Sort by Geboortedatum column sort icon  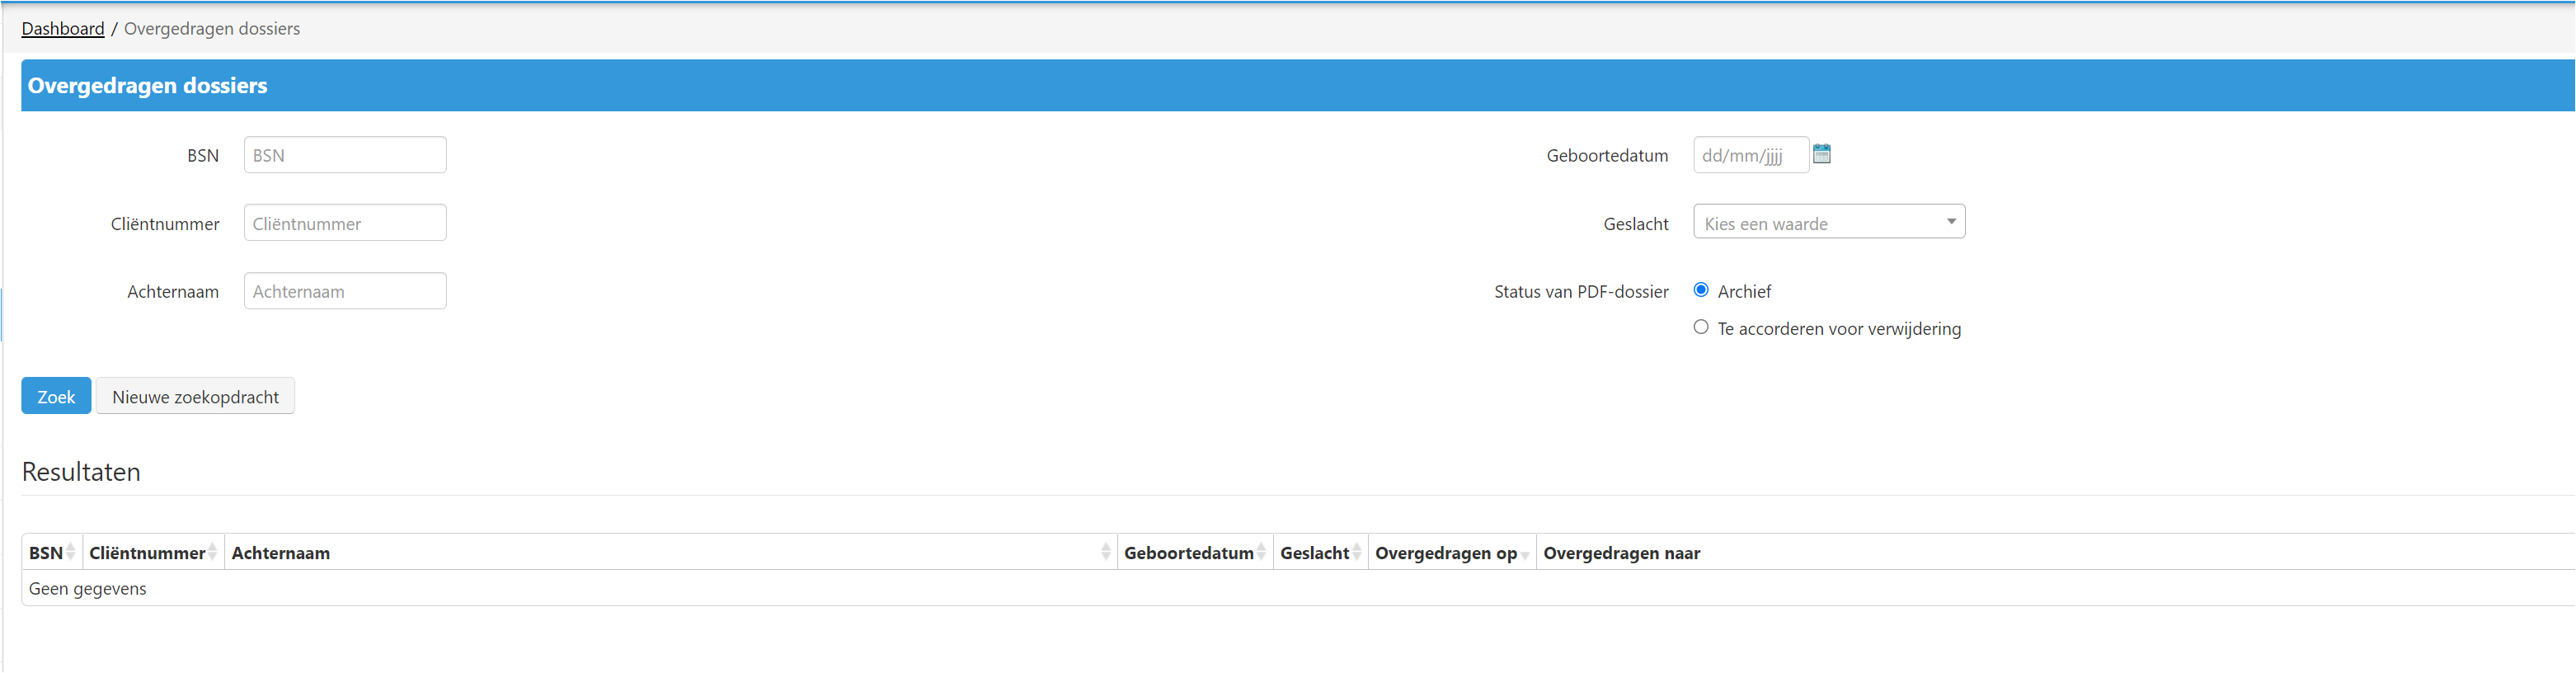(x=1261, y=552)
